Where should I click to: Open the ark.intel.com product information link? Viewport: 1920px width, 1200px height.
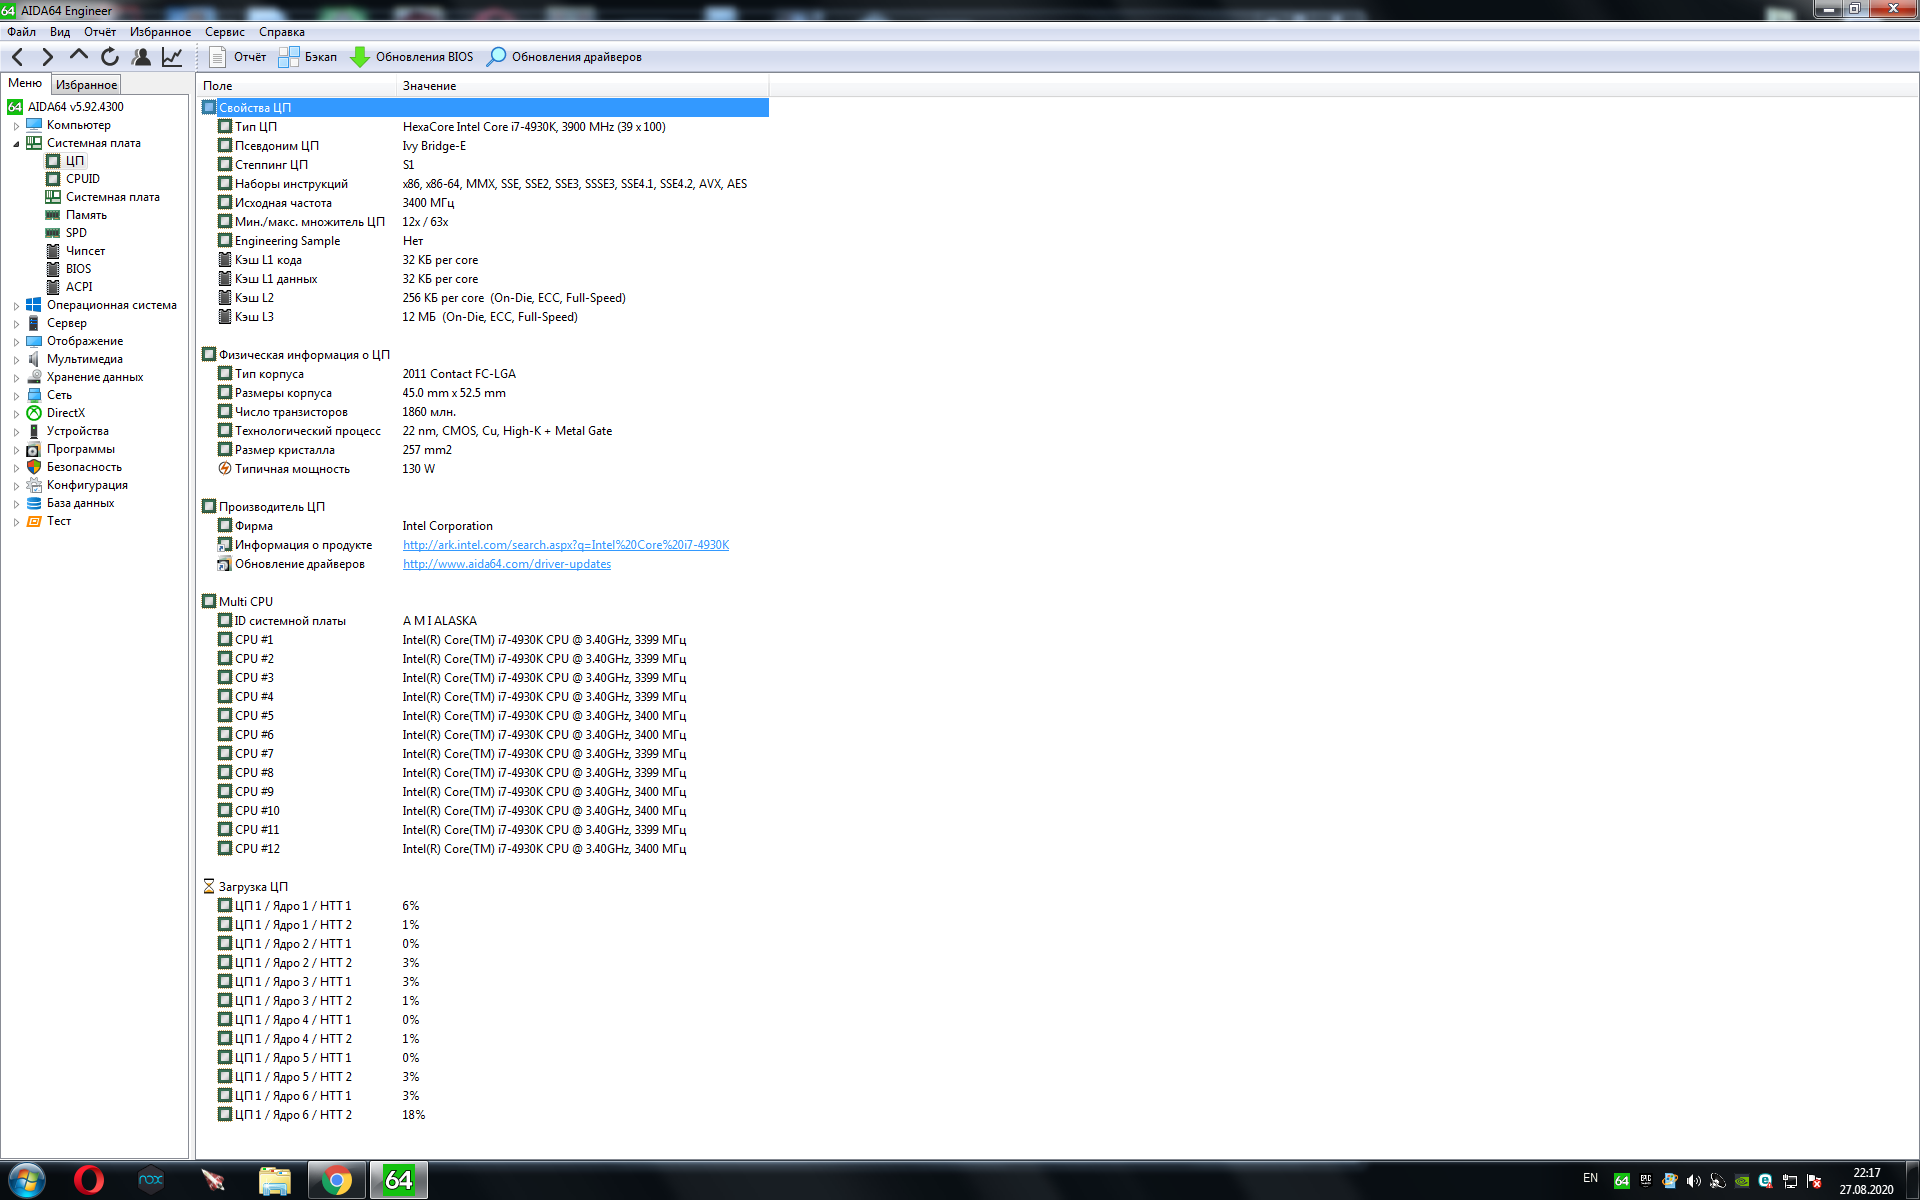pyautogui.click(x=565, y=545)
